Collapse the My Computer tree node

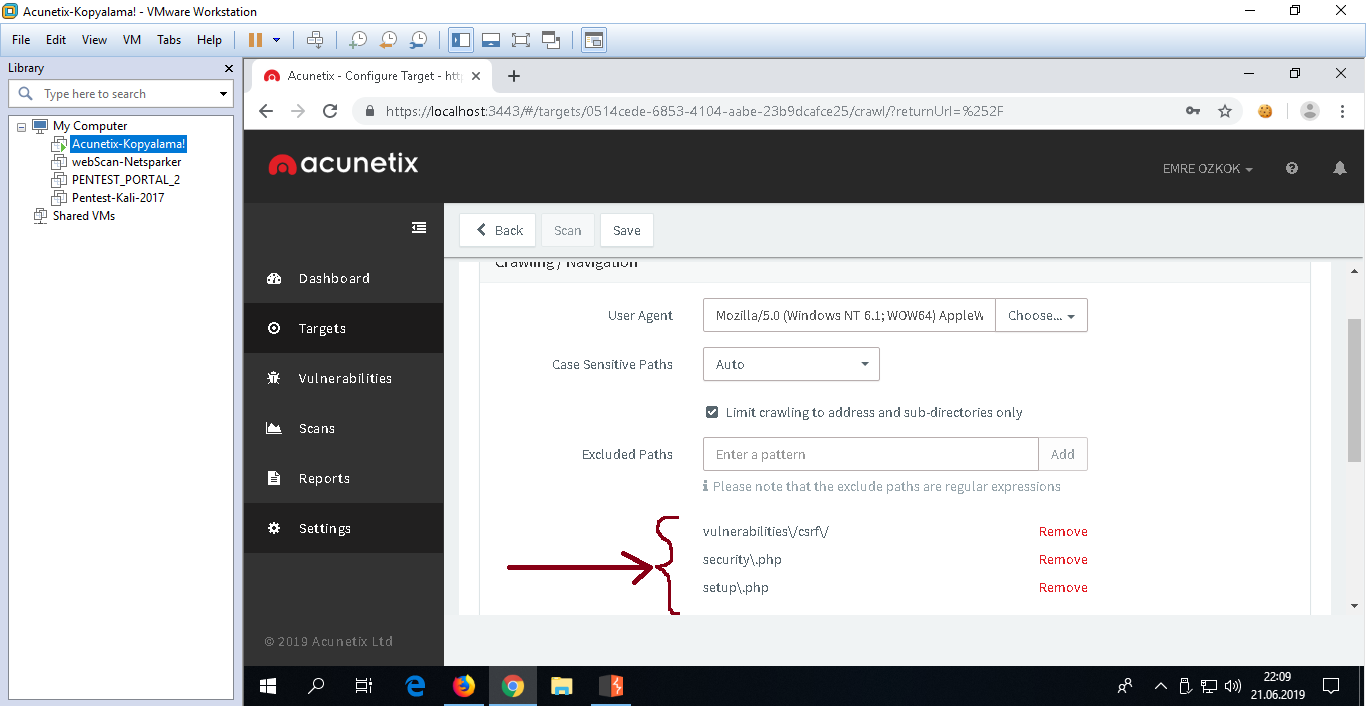point(22,126)
